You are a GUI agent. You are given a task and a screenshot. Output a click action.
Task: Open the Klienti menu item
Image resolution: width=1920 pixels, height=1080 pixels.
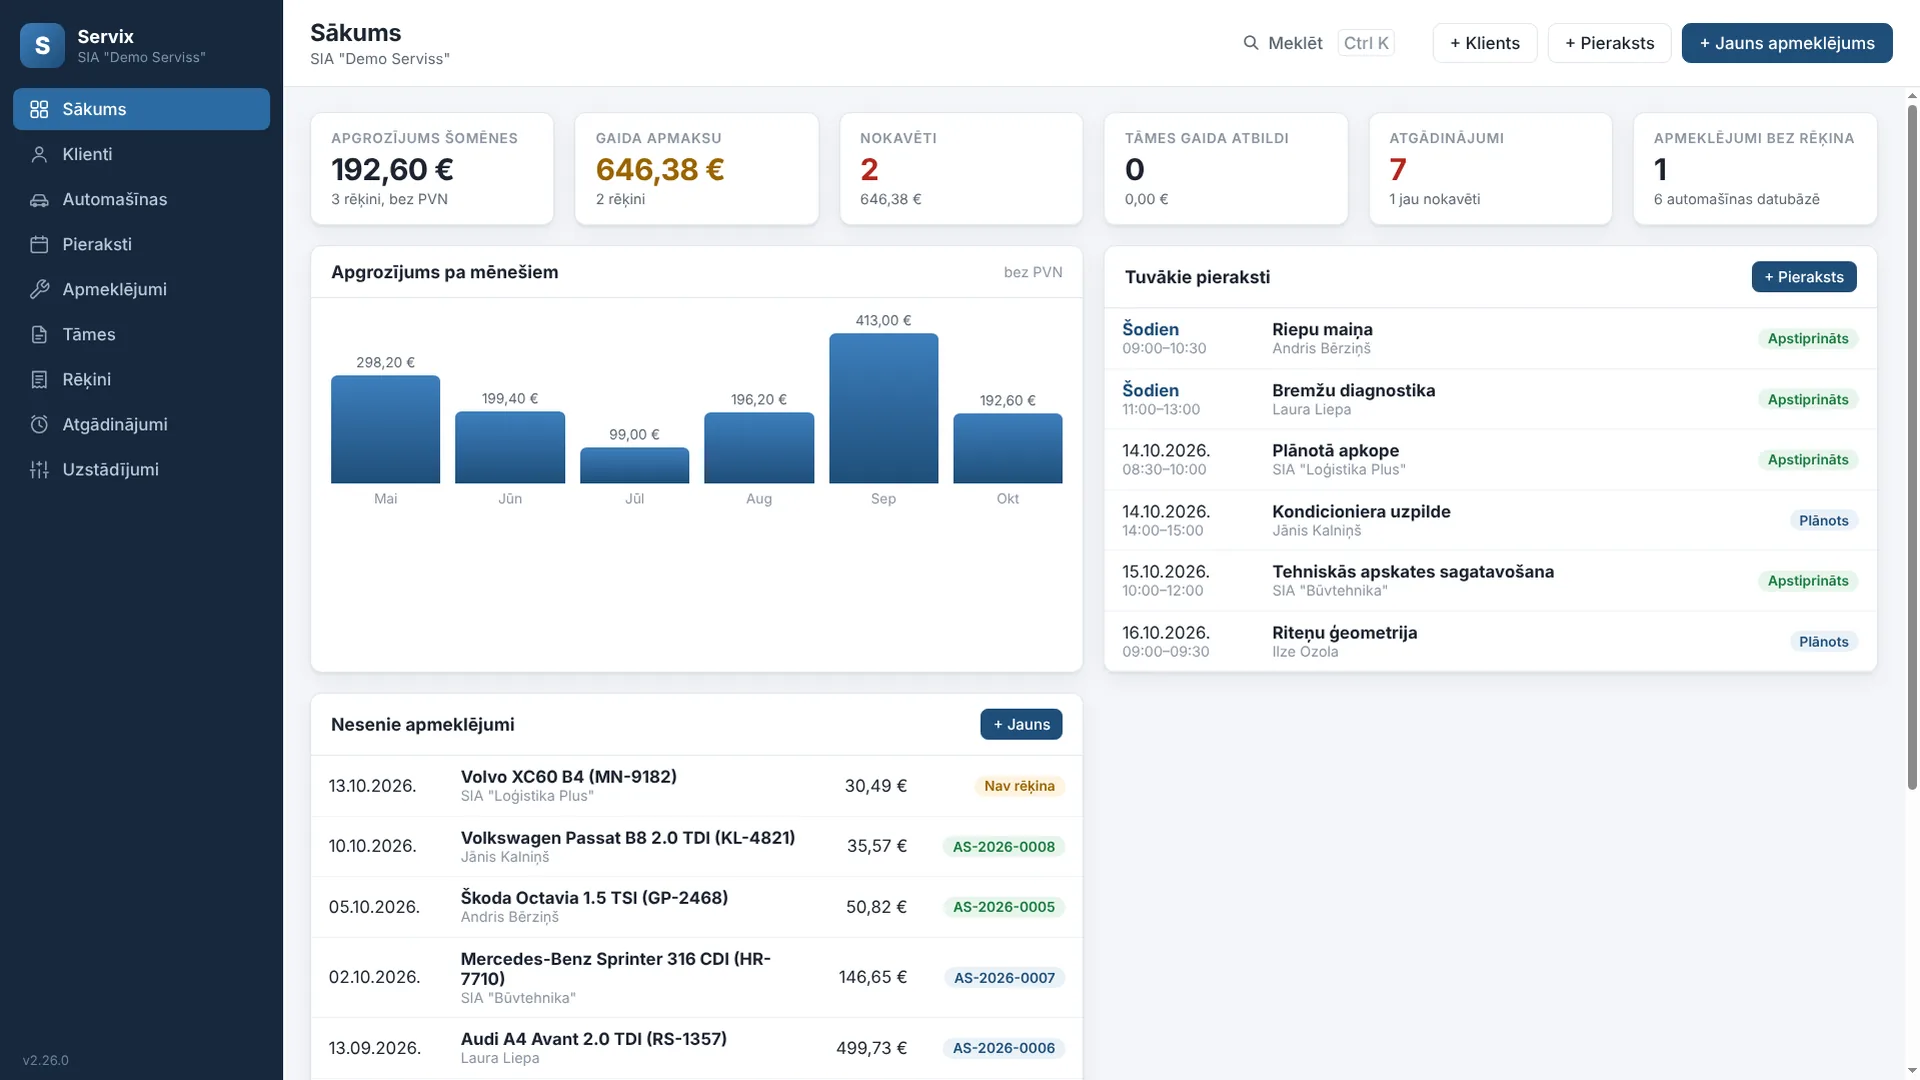coord(141,154)
